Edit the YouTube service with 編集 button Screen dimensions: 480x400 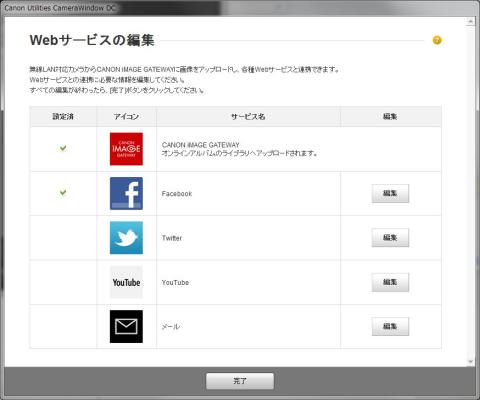pos(390,282)
